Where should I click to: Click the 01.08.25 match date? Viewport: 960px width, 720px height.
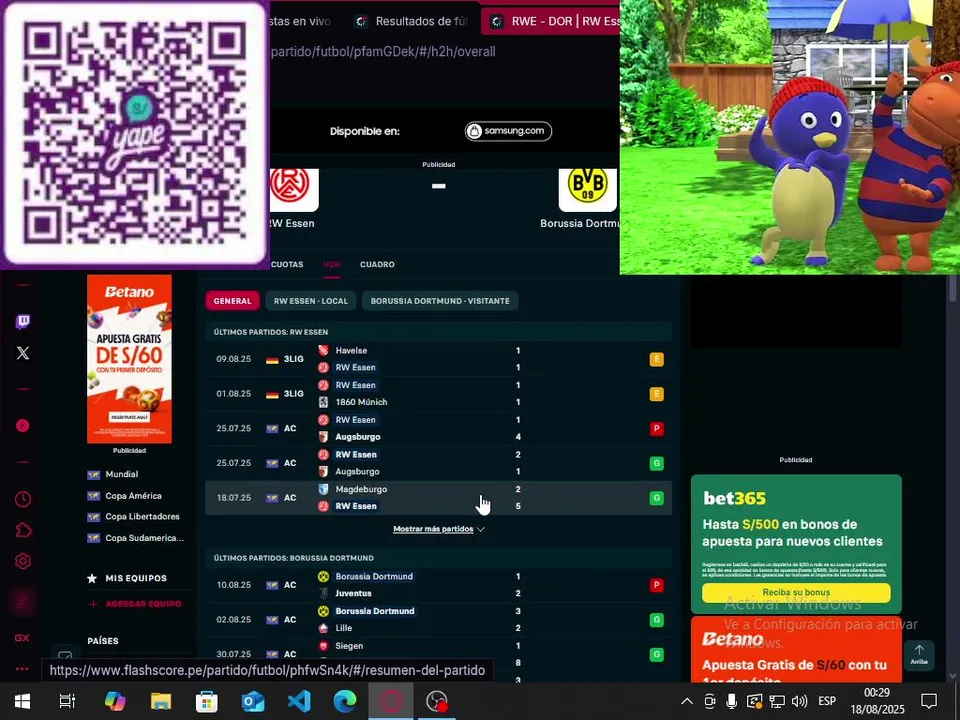pyautogui.click(x=234, y=394)
